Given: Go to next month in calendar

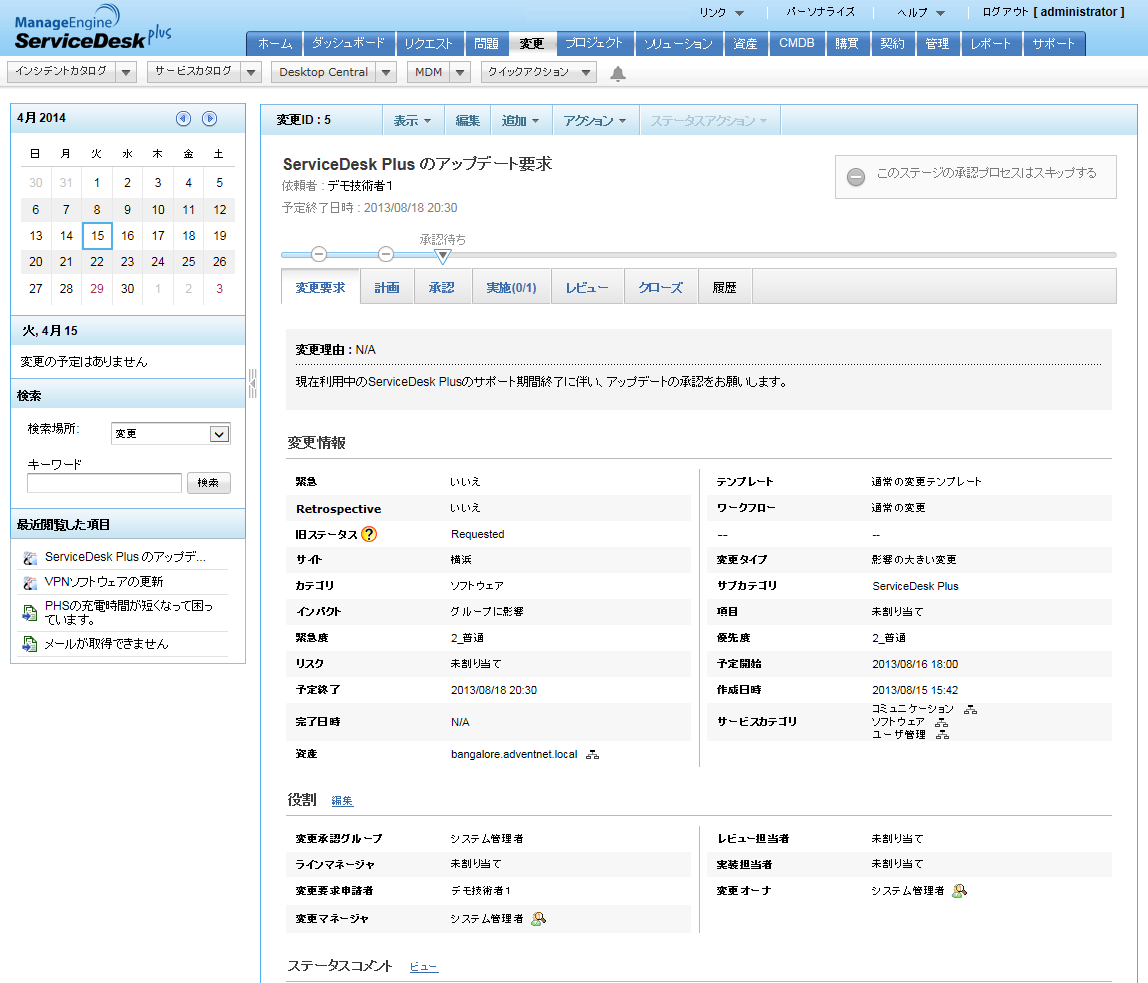Looking at the screenshot, I should [210, 118].
